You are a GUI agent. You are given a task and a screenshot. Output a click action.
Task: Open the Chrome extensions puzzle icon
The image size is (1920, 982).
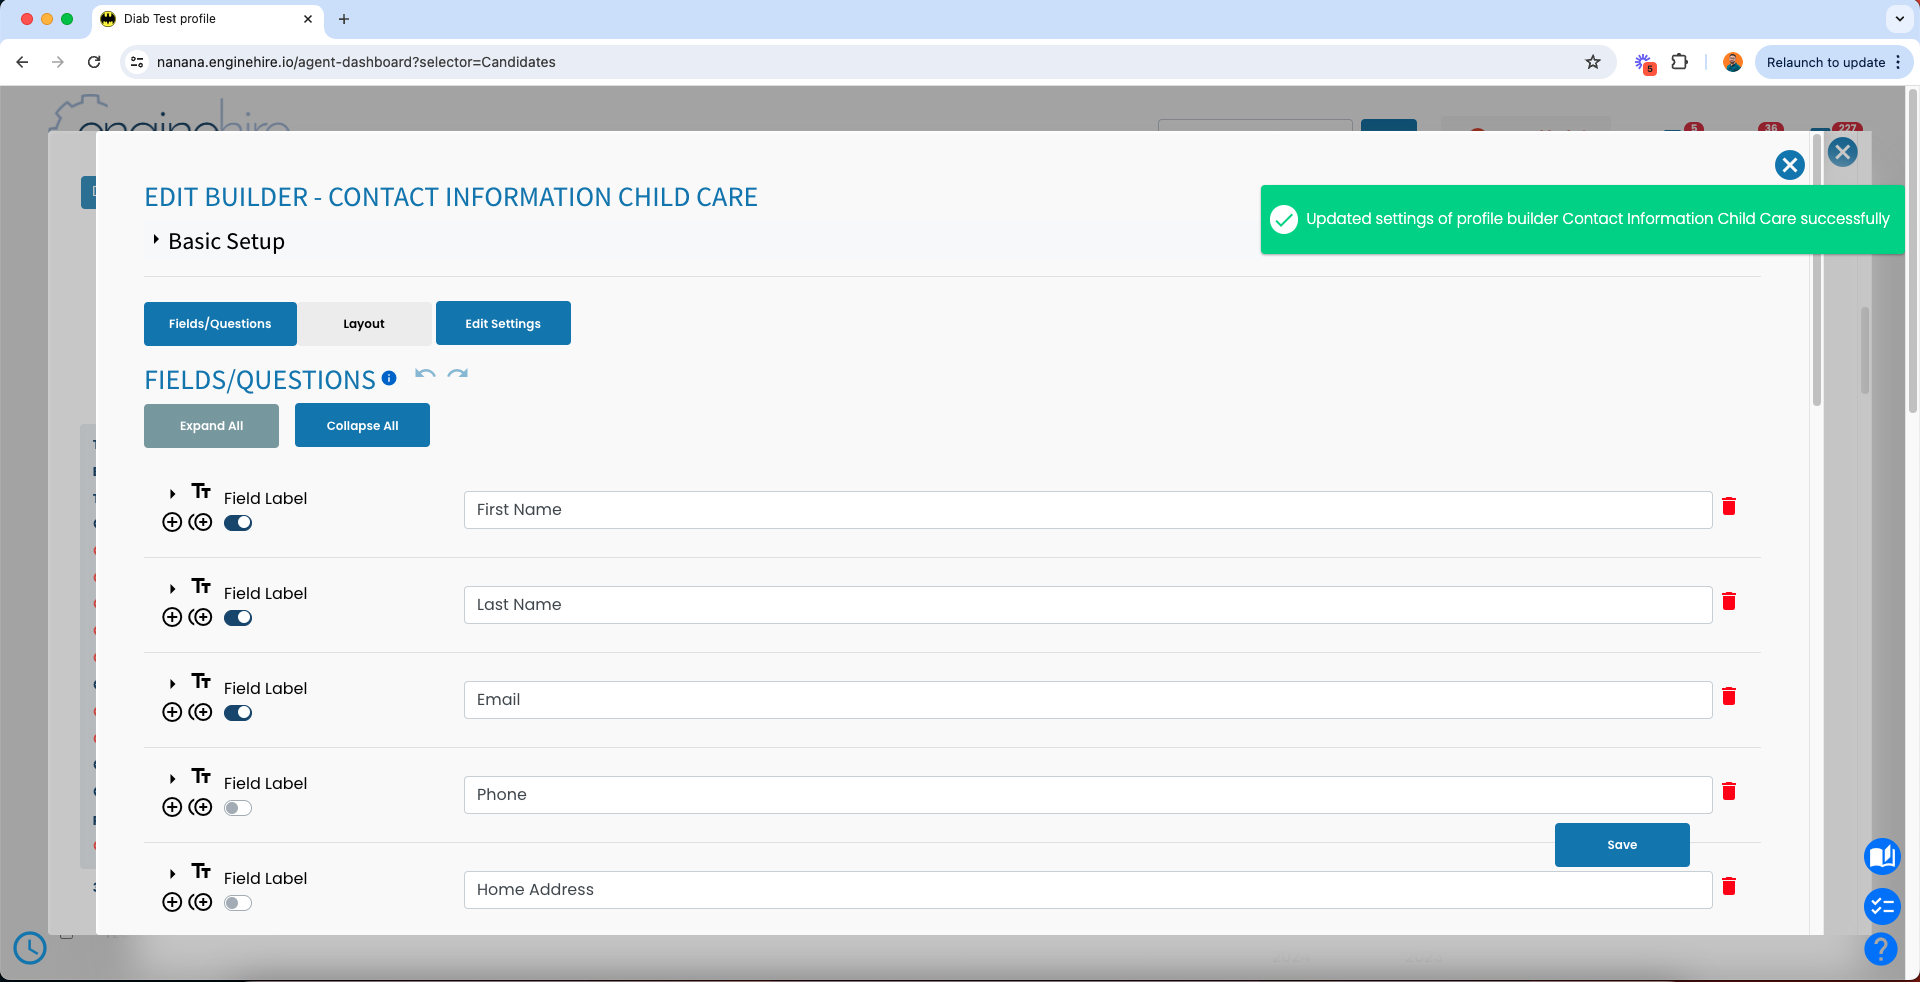pos(1680,62)
